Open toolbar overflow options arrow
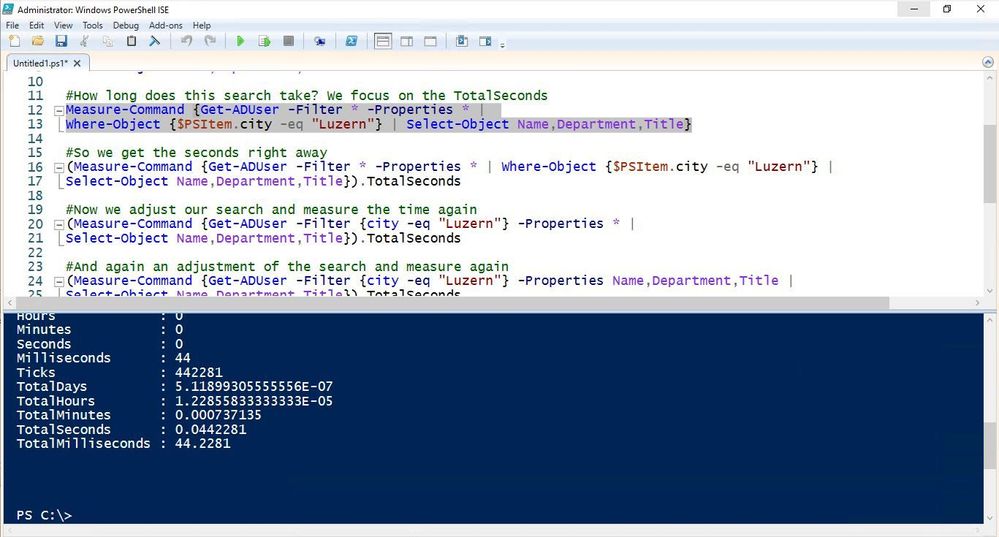The image size is (999, 537). 503,45
